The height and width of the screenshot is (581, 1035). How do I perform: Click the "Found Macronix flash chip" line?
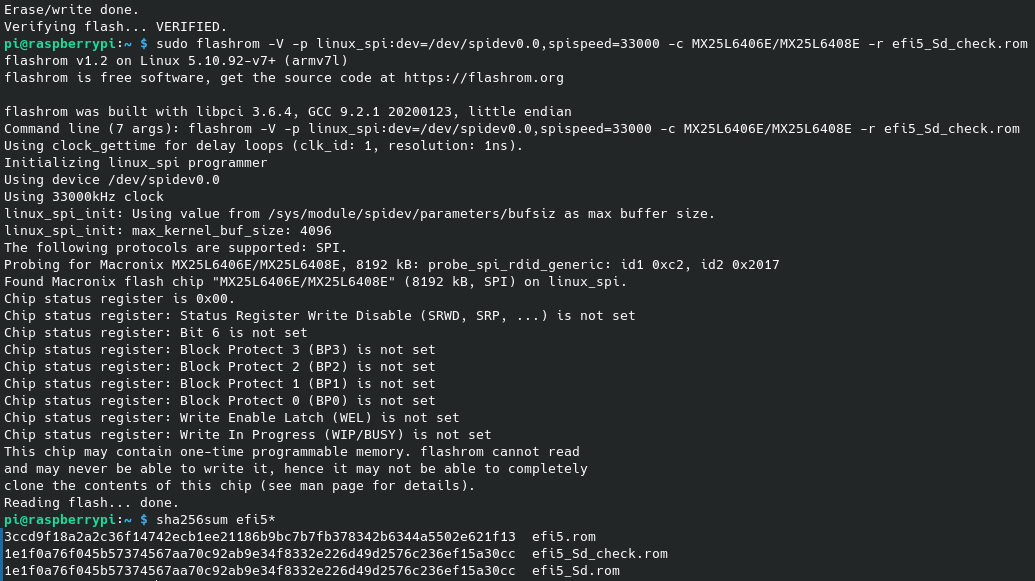(x=316, y=282)
